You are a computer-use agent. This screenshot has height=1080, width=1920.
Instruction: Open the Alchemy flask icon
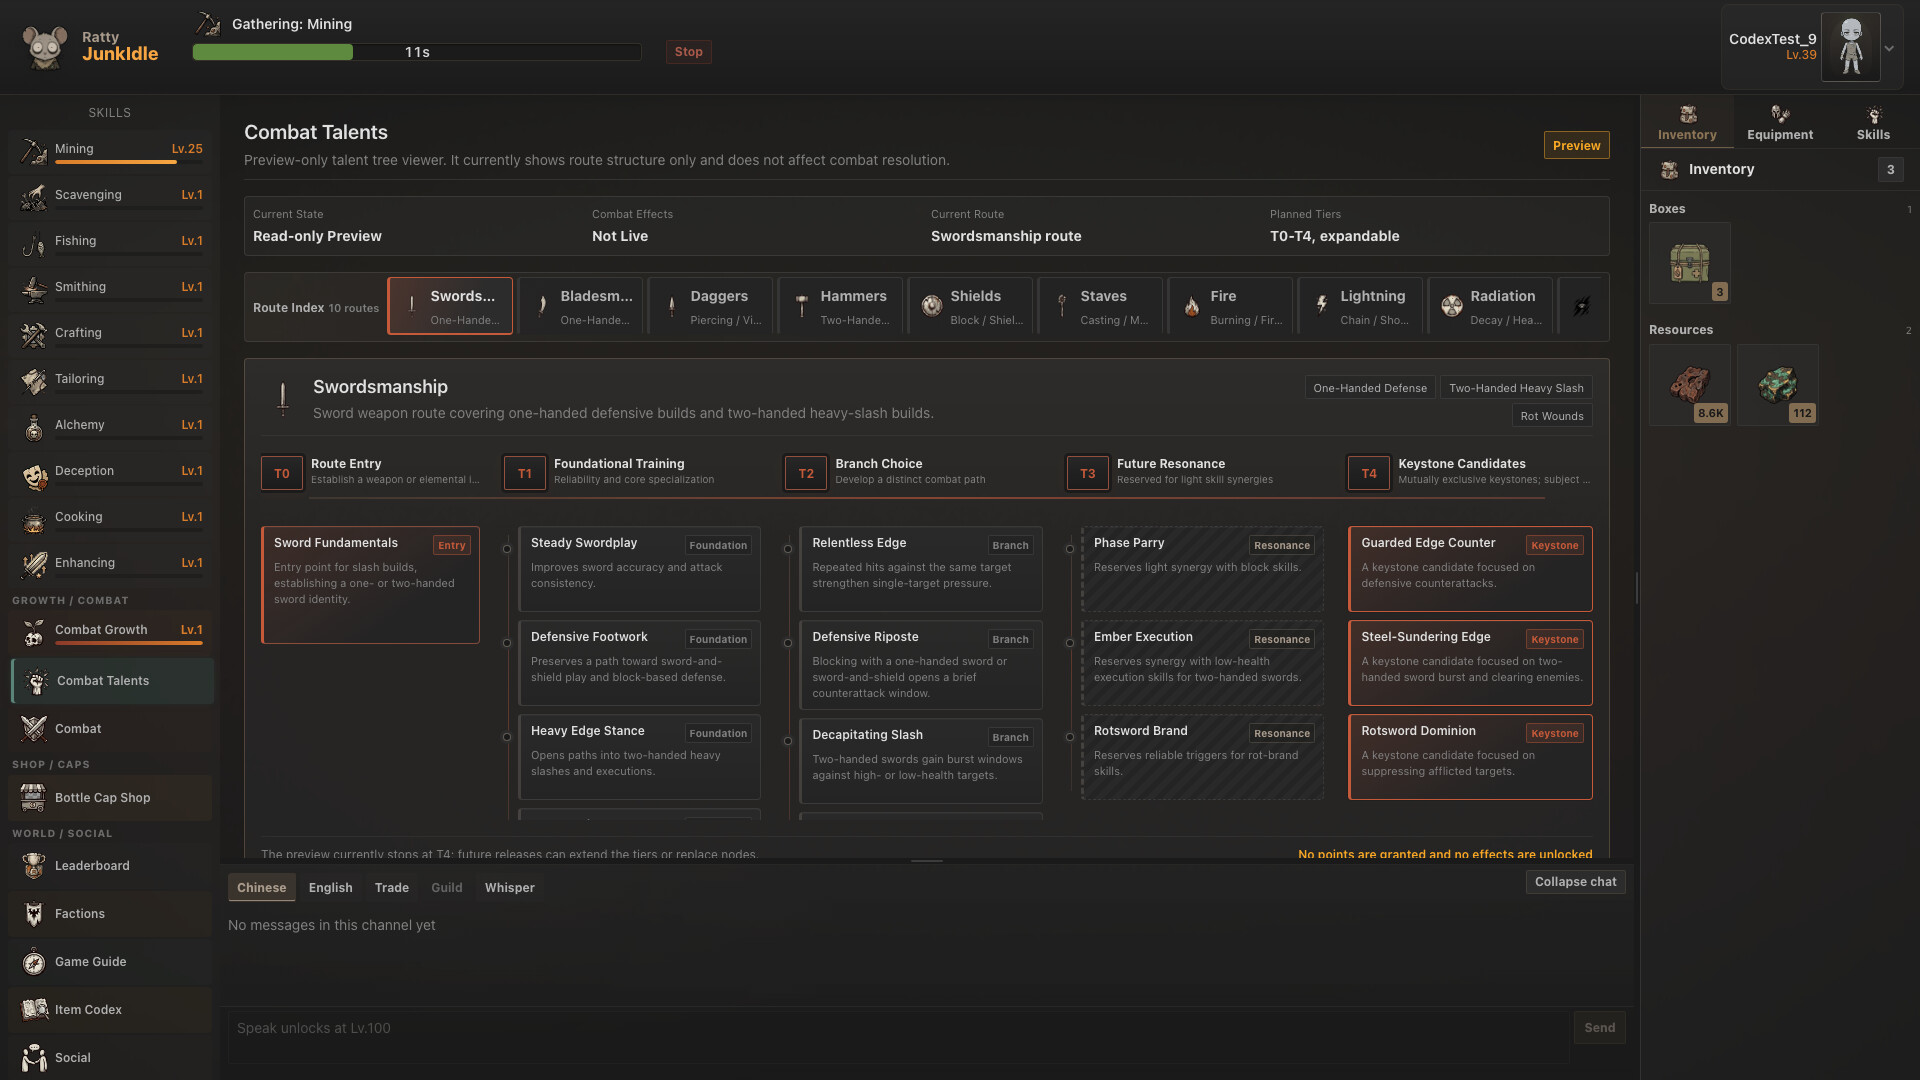point(33,426)
